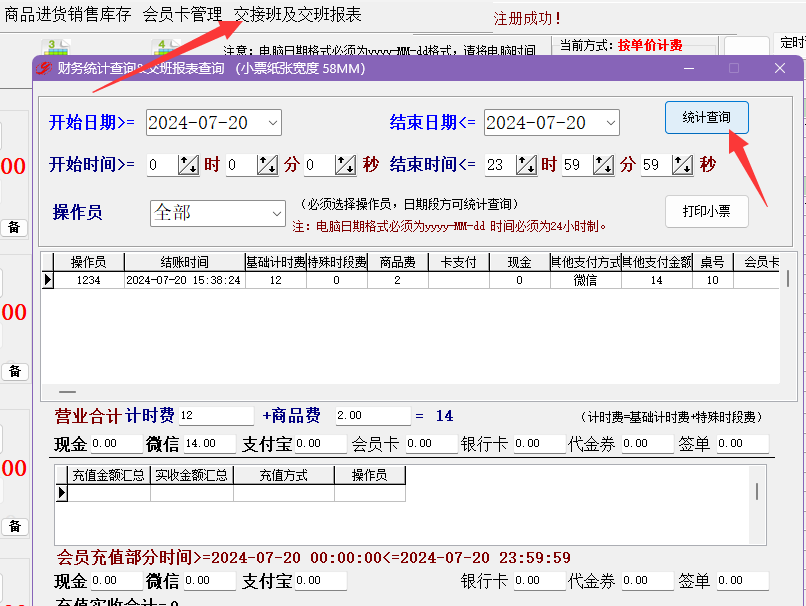Click the first 备 button in background window

pyautogui.click(x=14, y=227)
